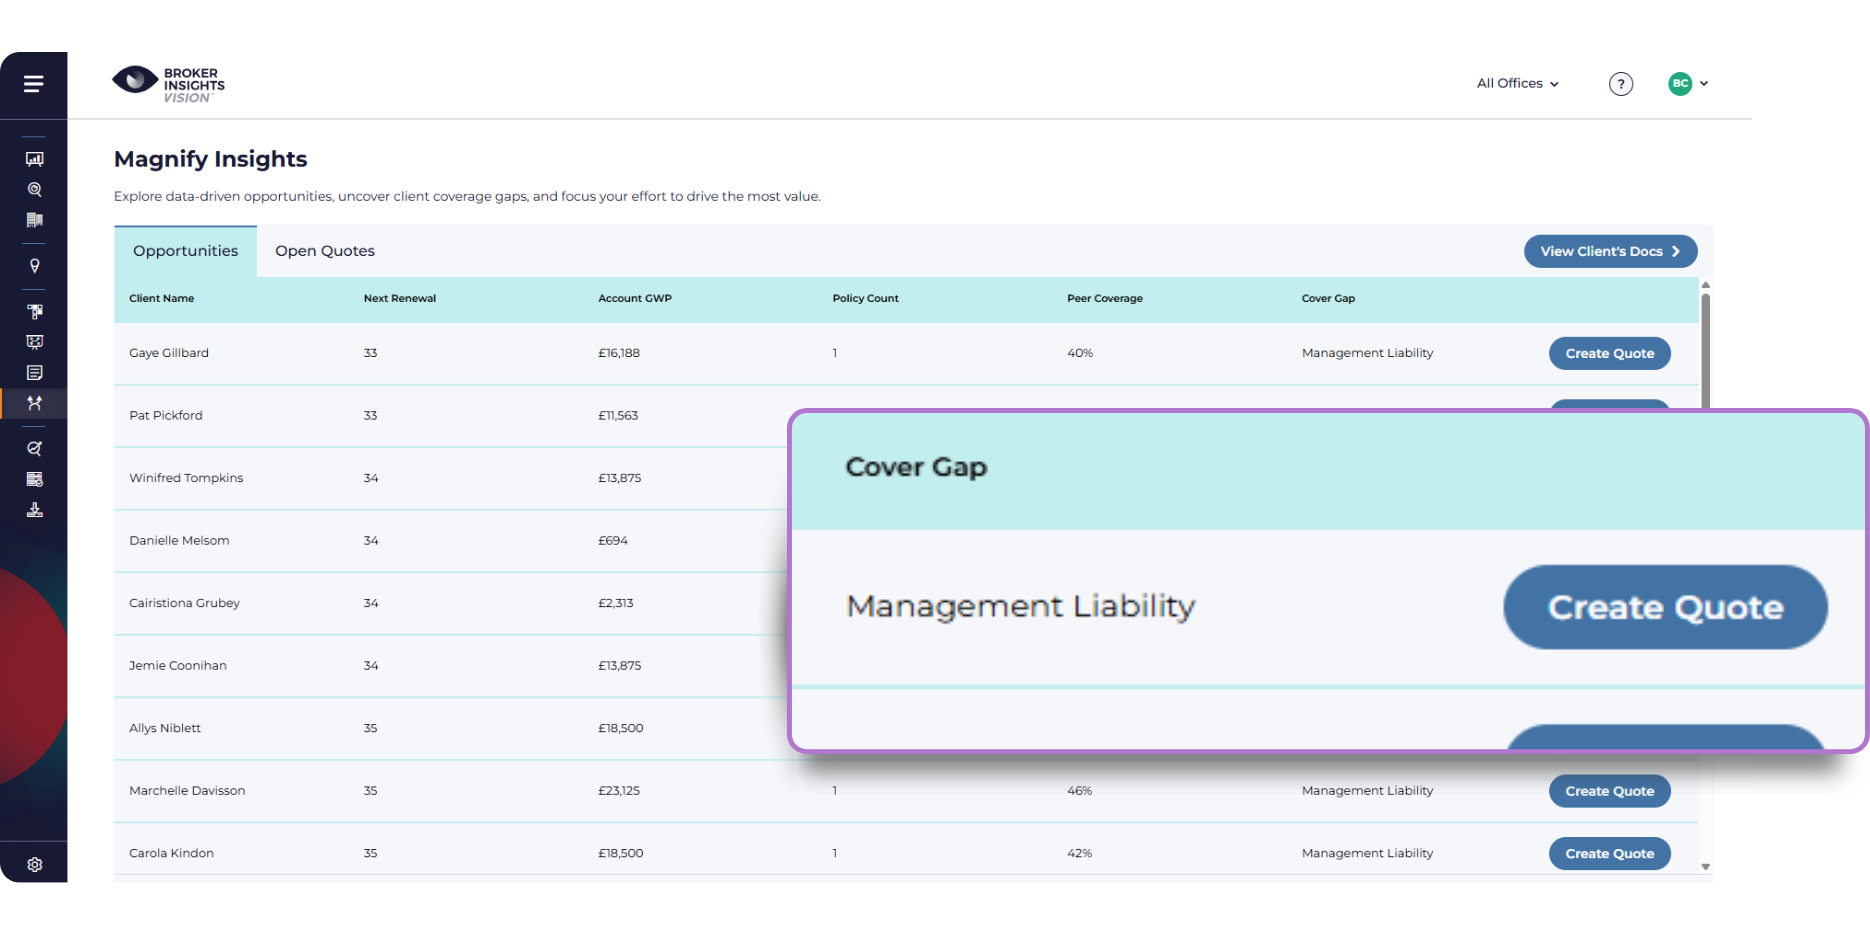
Task: Click the Broker Insights Vision logo
Action: [x=168, y=84]
